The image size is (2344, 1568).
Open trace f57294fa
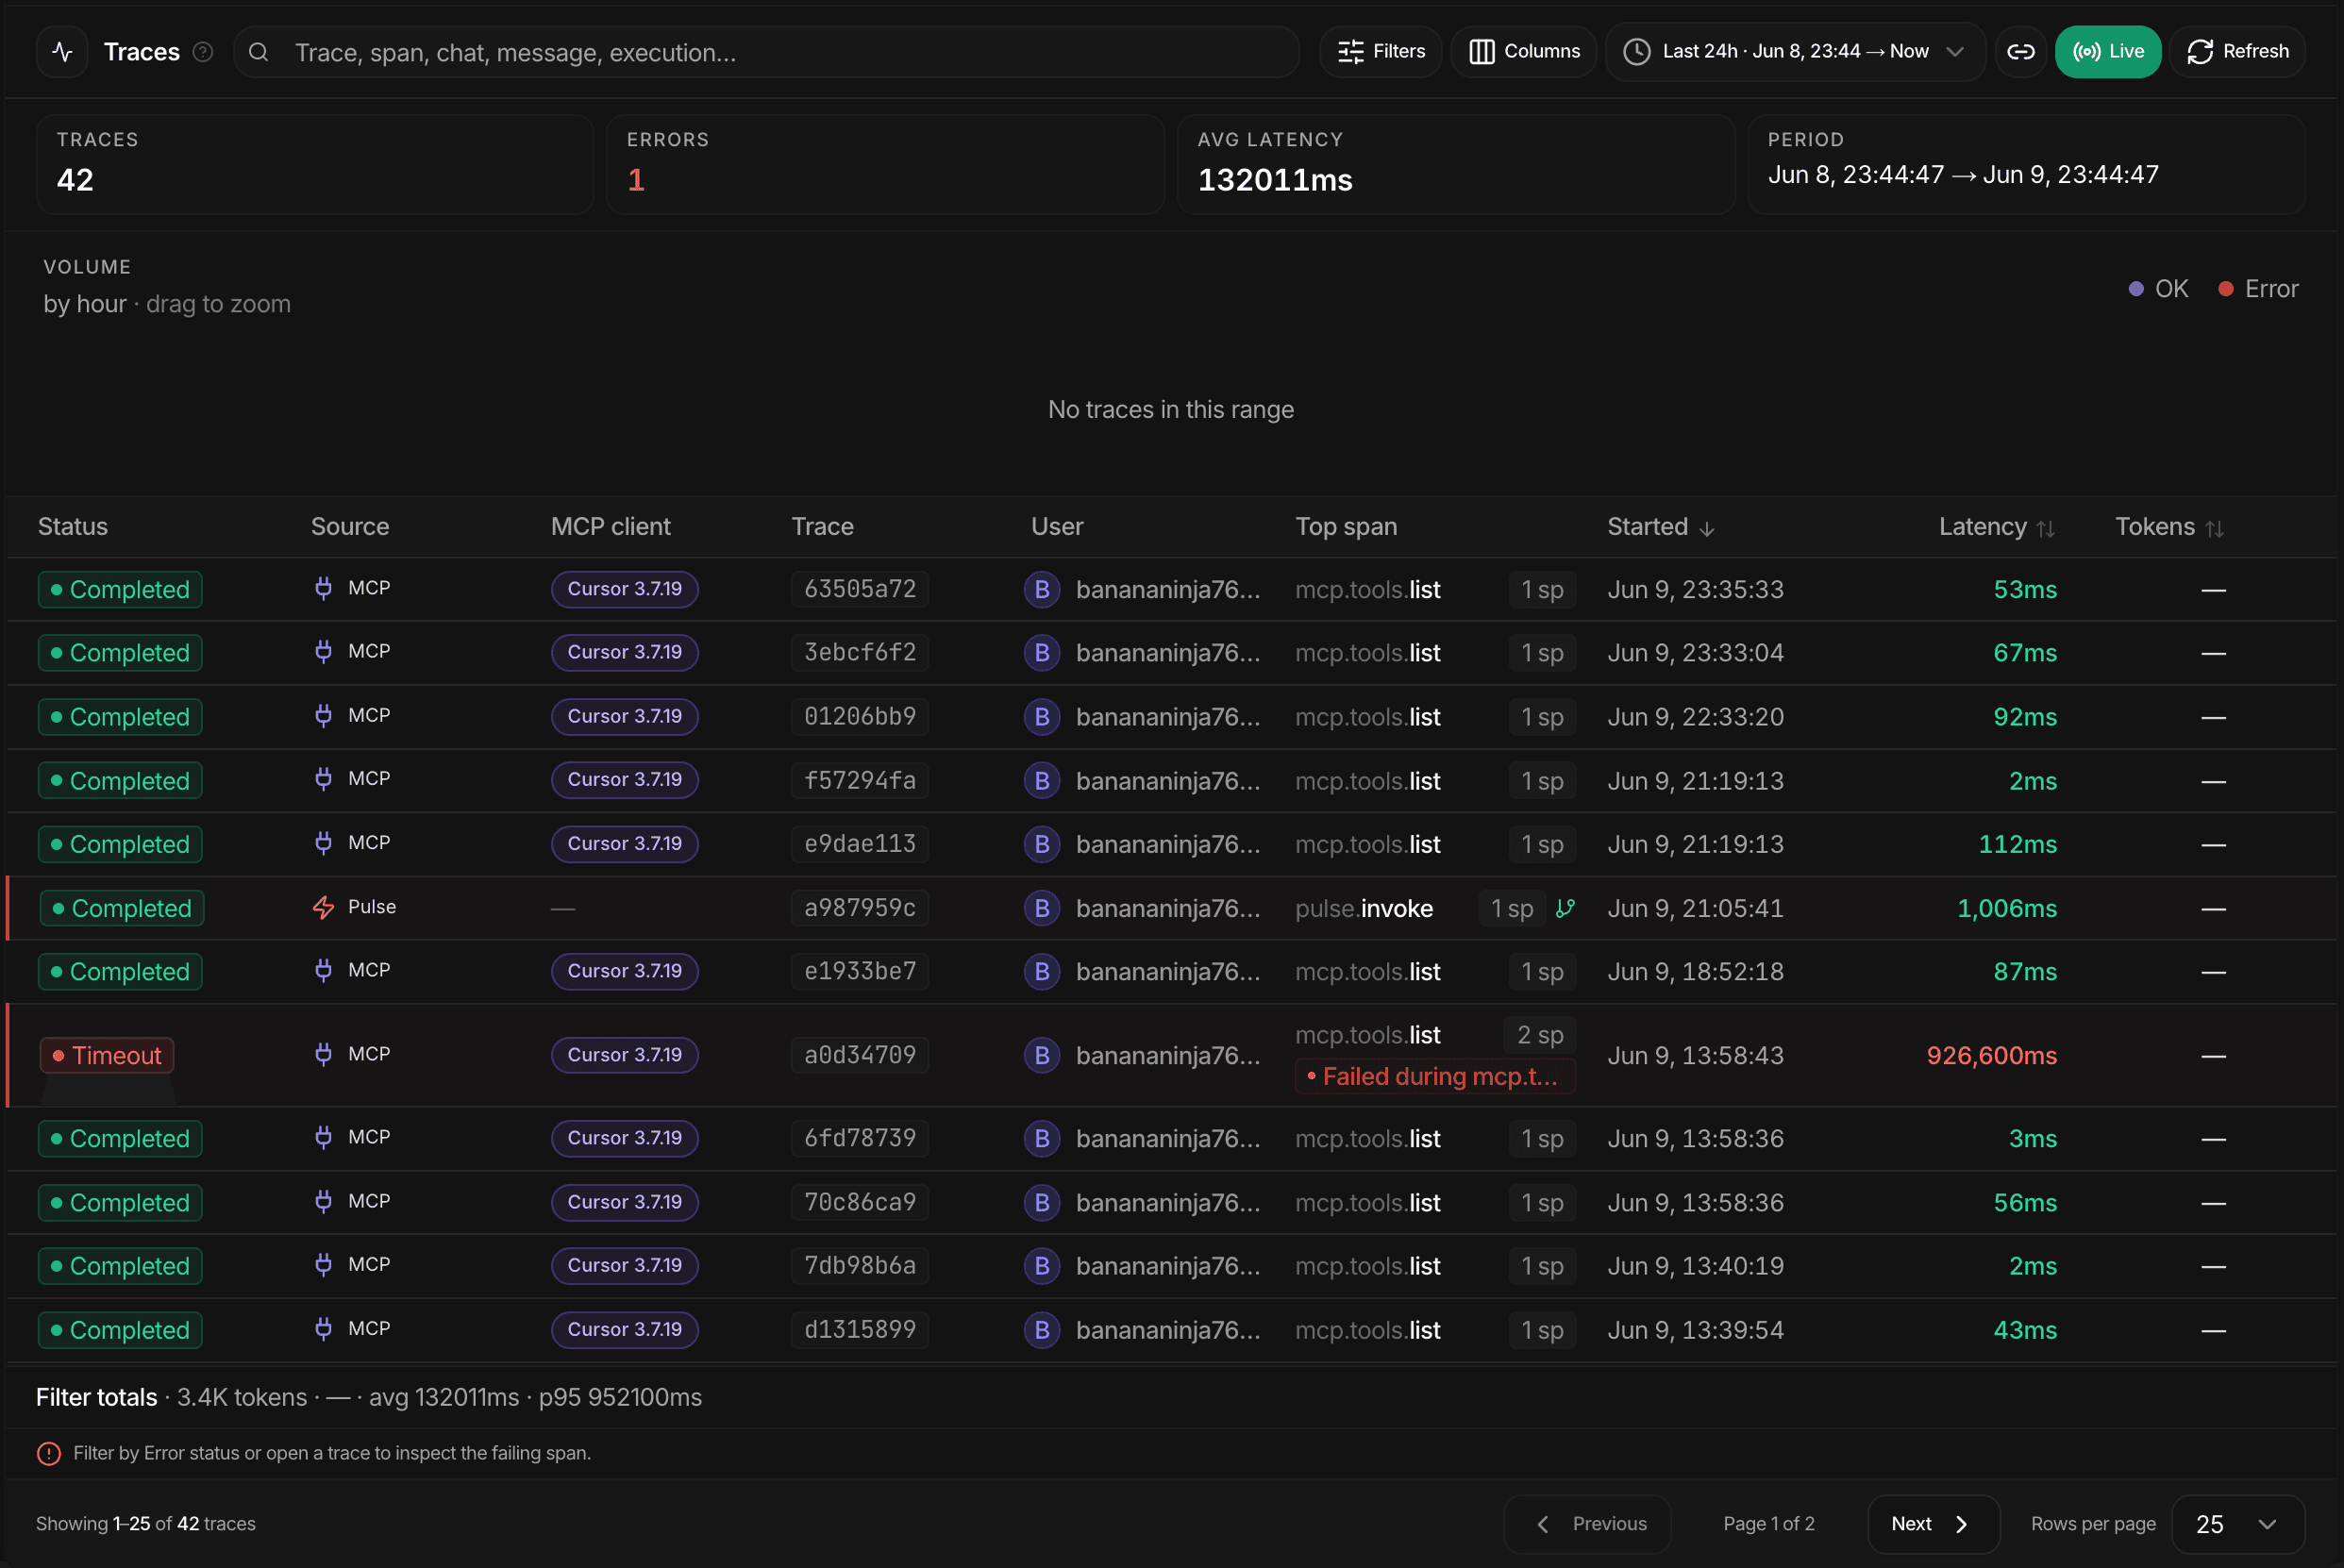tap(860, 781)
